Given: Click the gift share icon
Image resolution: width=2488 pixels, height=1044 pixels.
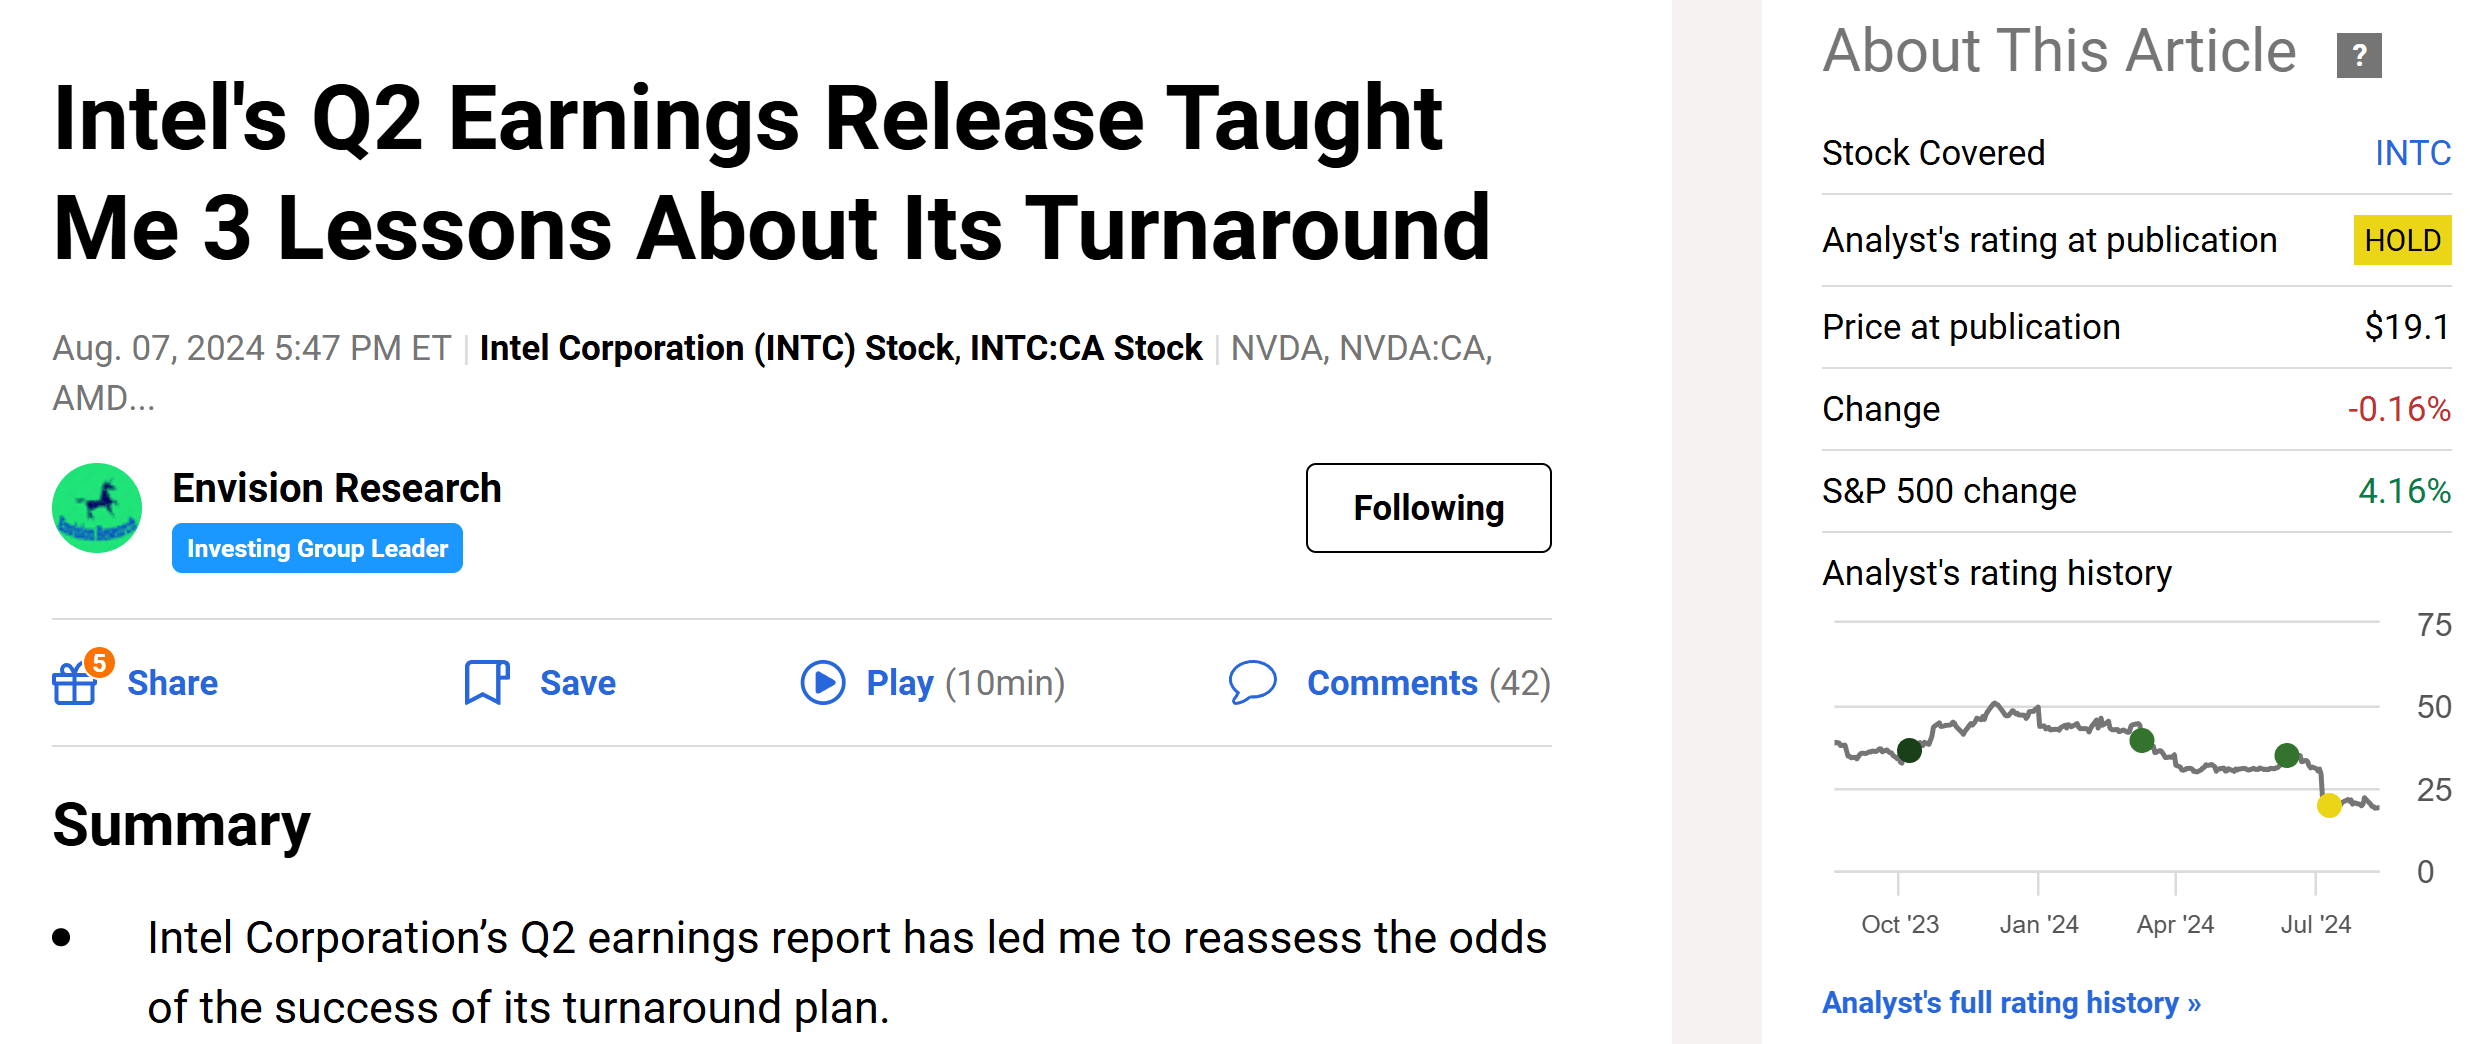Looking at the screenshot, I should click(x=75, y=684).
